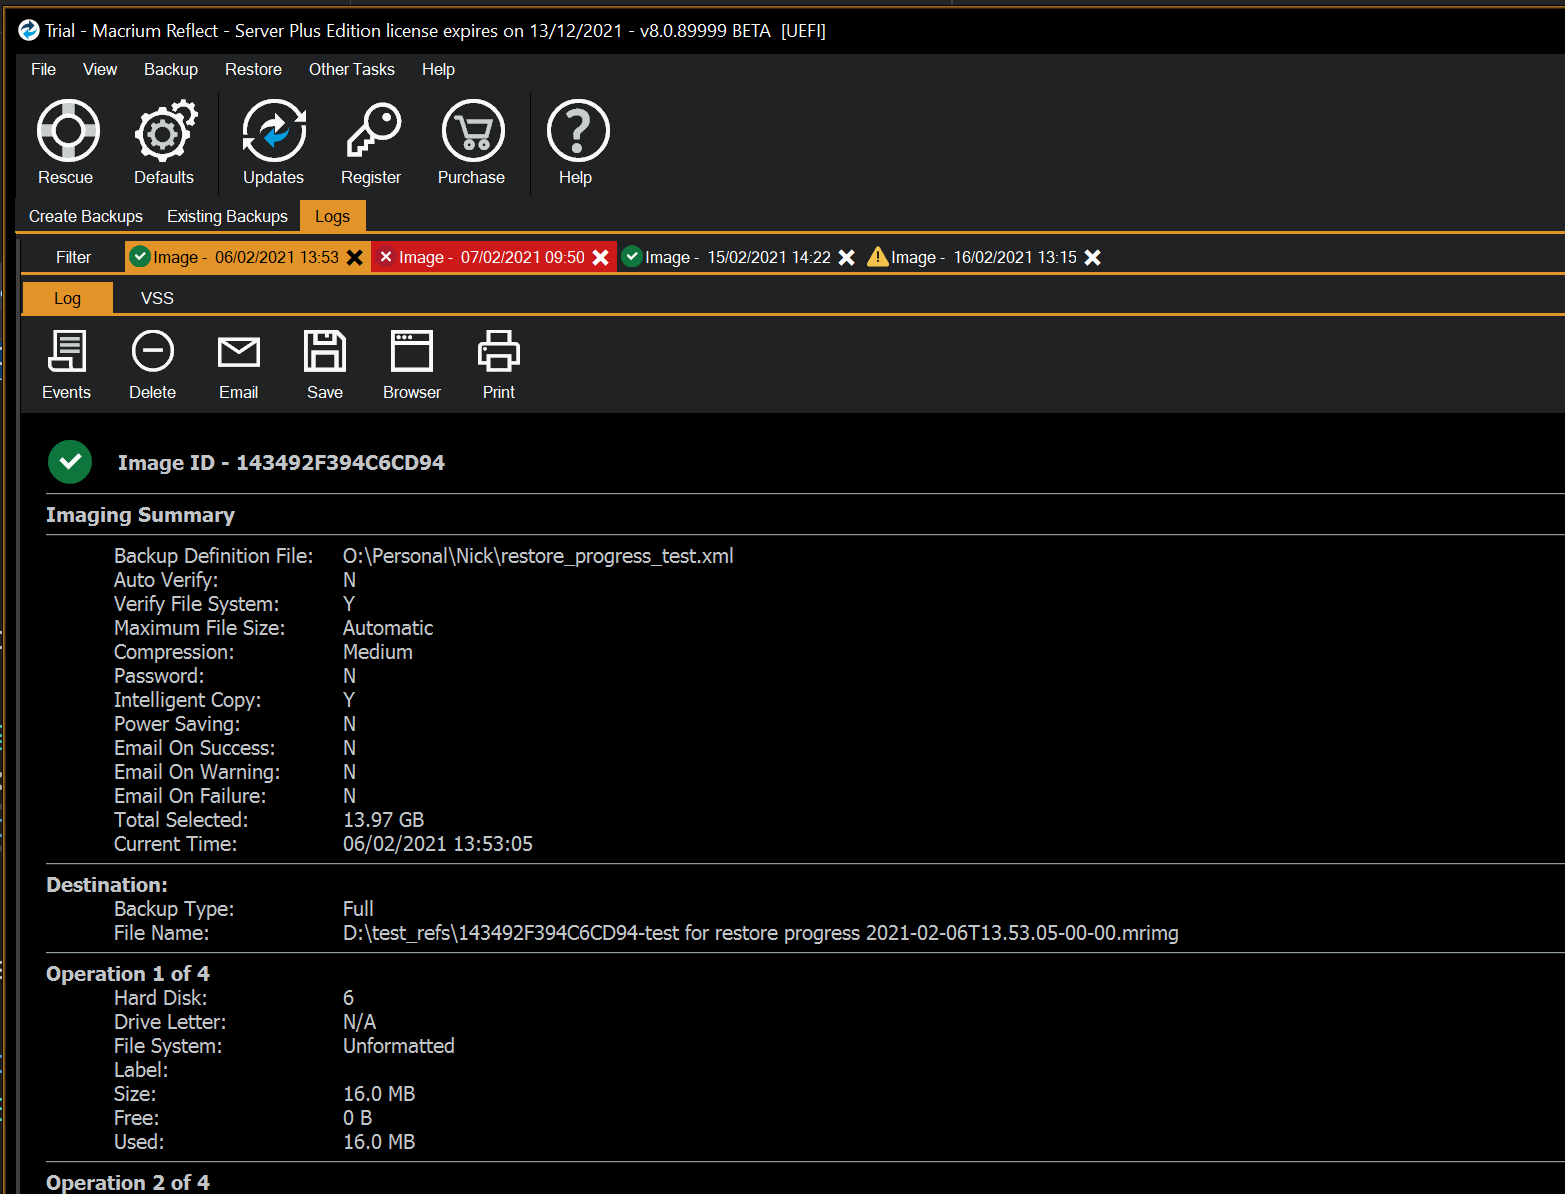The image size is (1565, 1194).
Task: Click the Backup Type value Full
Action: [x=358, y=909]
